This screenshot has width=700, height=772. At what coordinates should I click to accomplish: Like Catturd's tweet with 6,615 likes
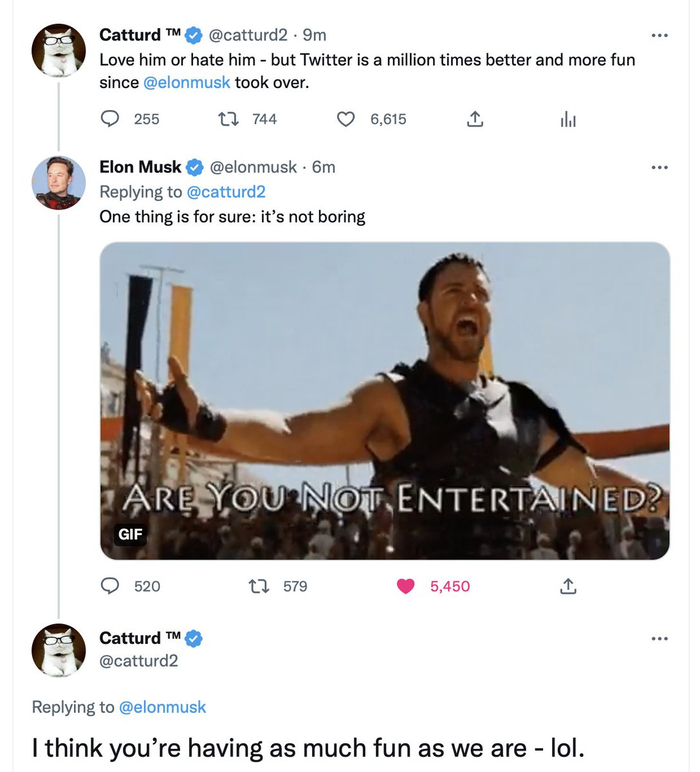[346, 119]
